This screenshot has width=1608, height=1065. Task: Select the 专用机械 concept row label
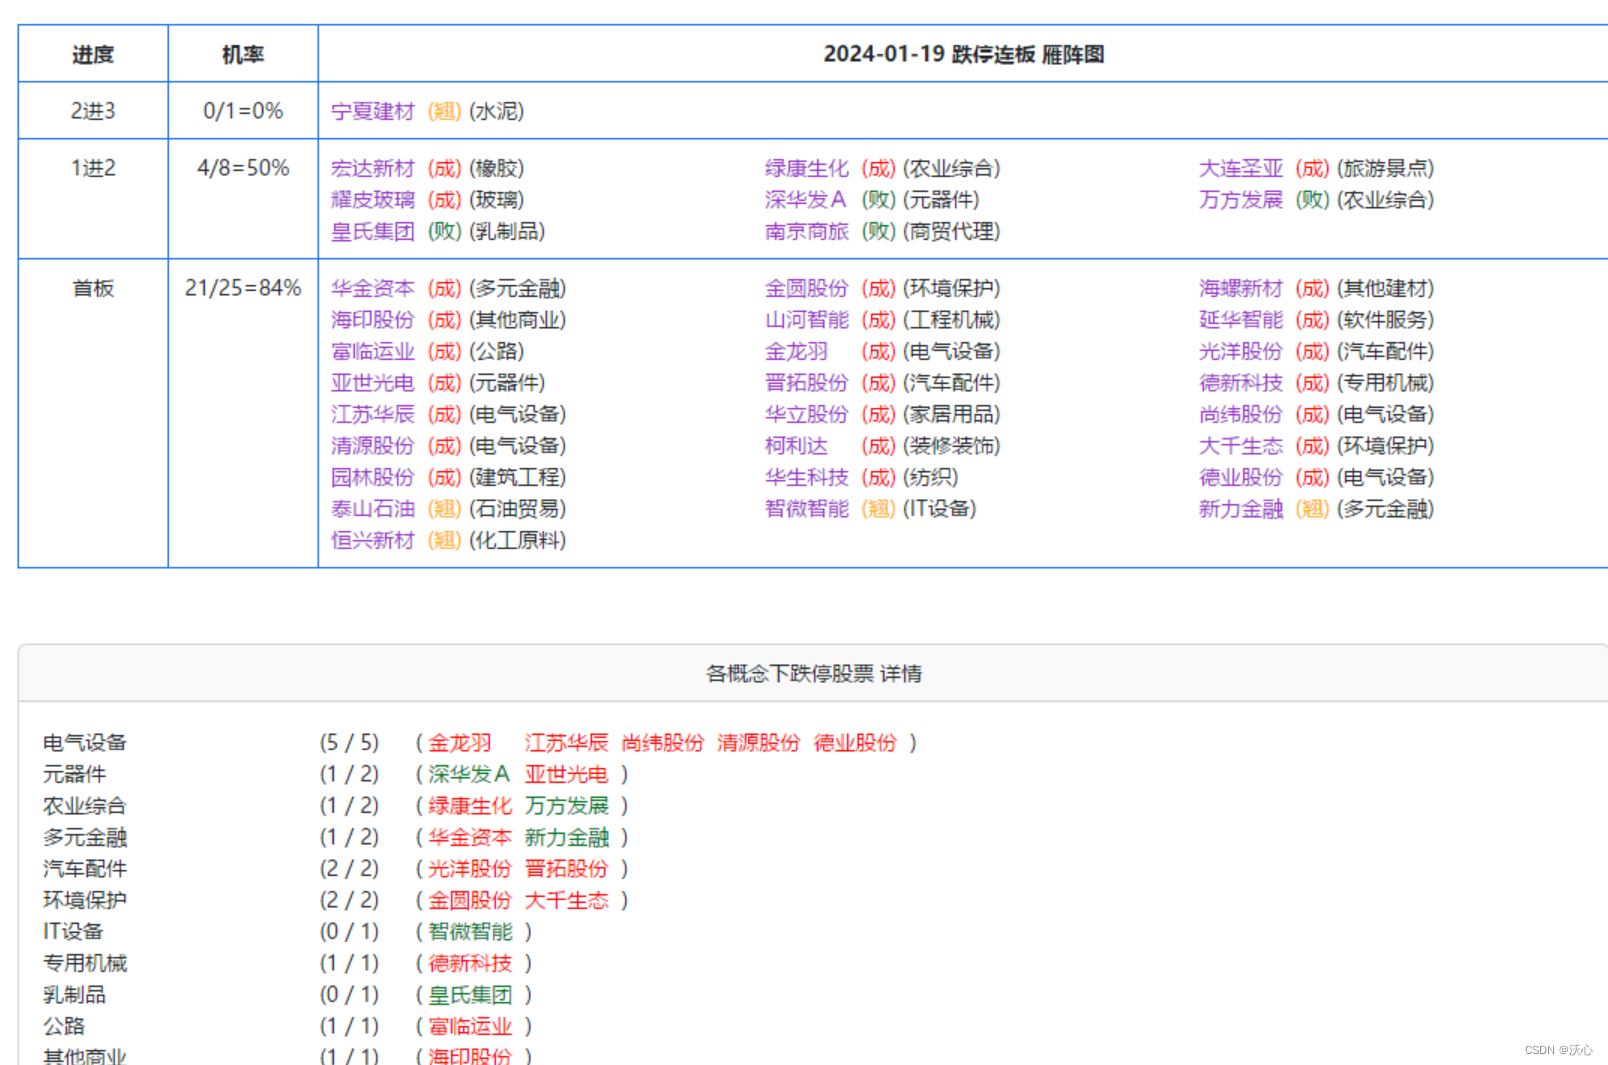point(85,963)
